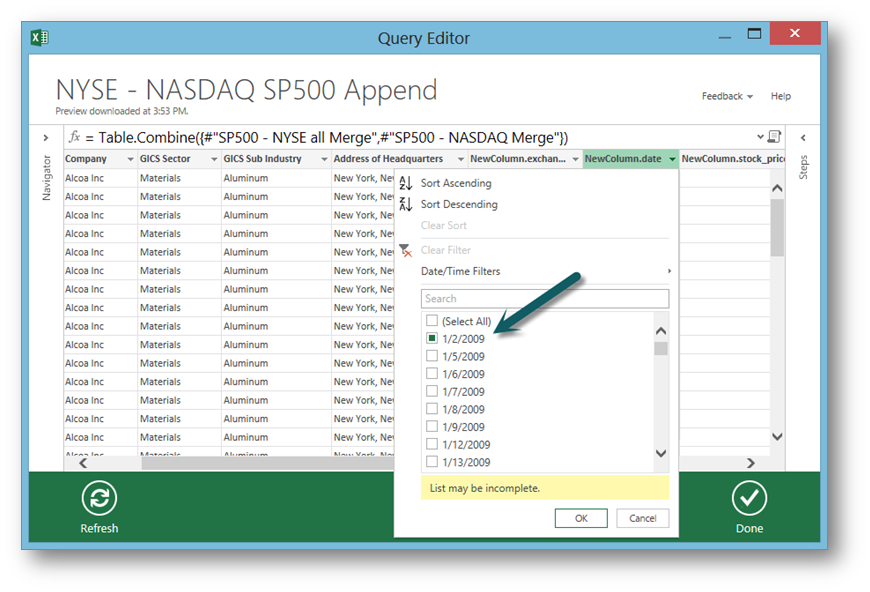This screenshot has width=870, height=592.
Task: Click the Refresh circular arrows icon
Action: pos(99,498)
